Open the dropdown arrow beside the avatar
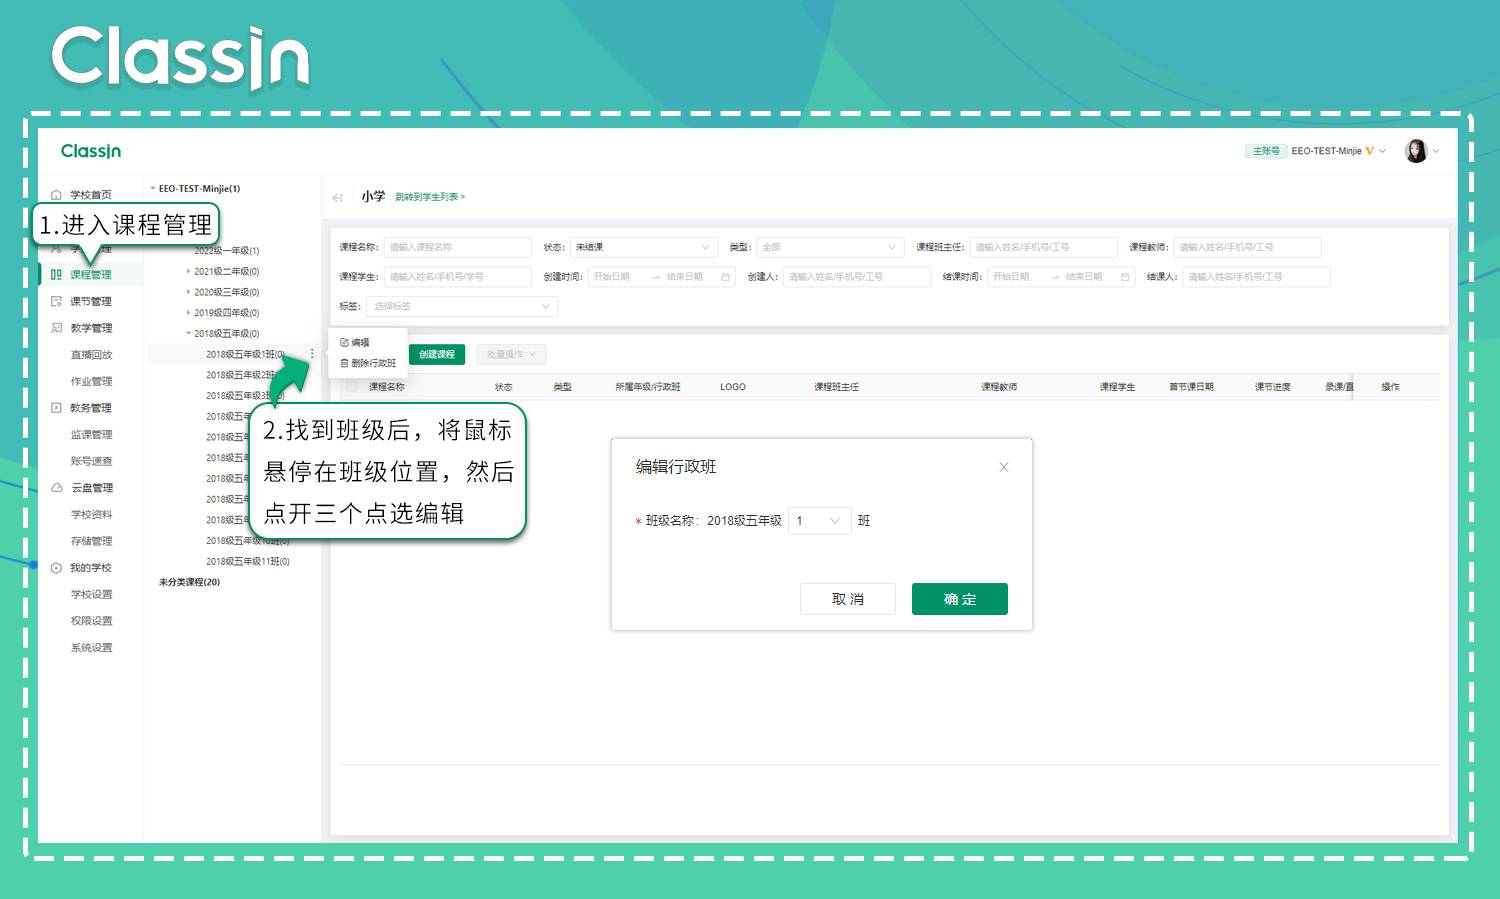The image size is (1500, 899). tap(1436, 151)
